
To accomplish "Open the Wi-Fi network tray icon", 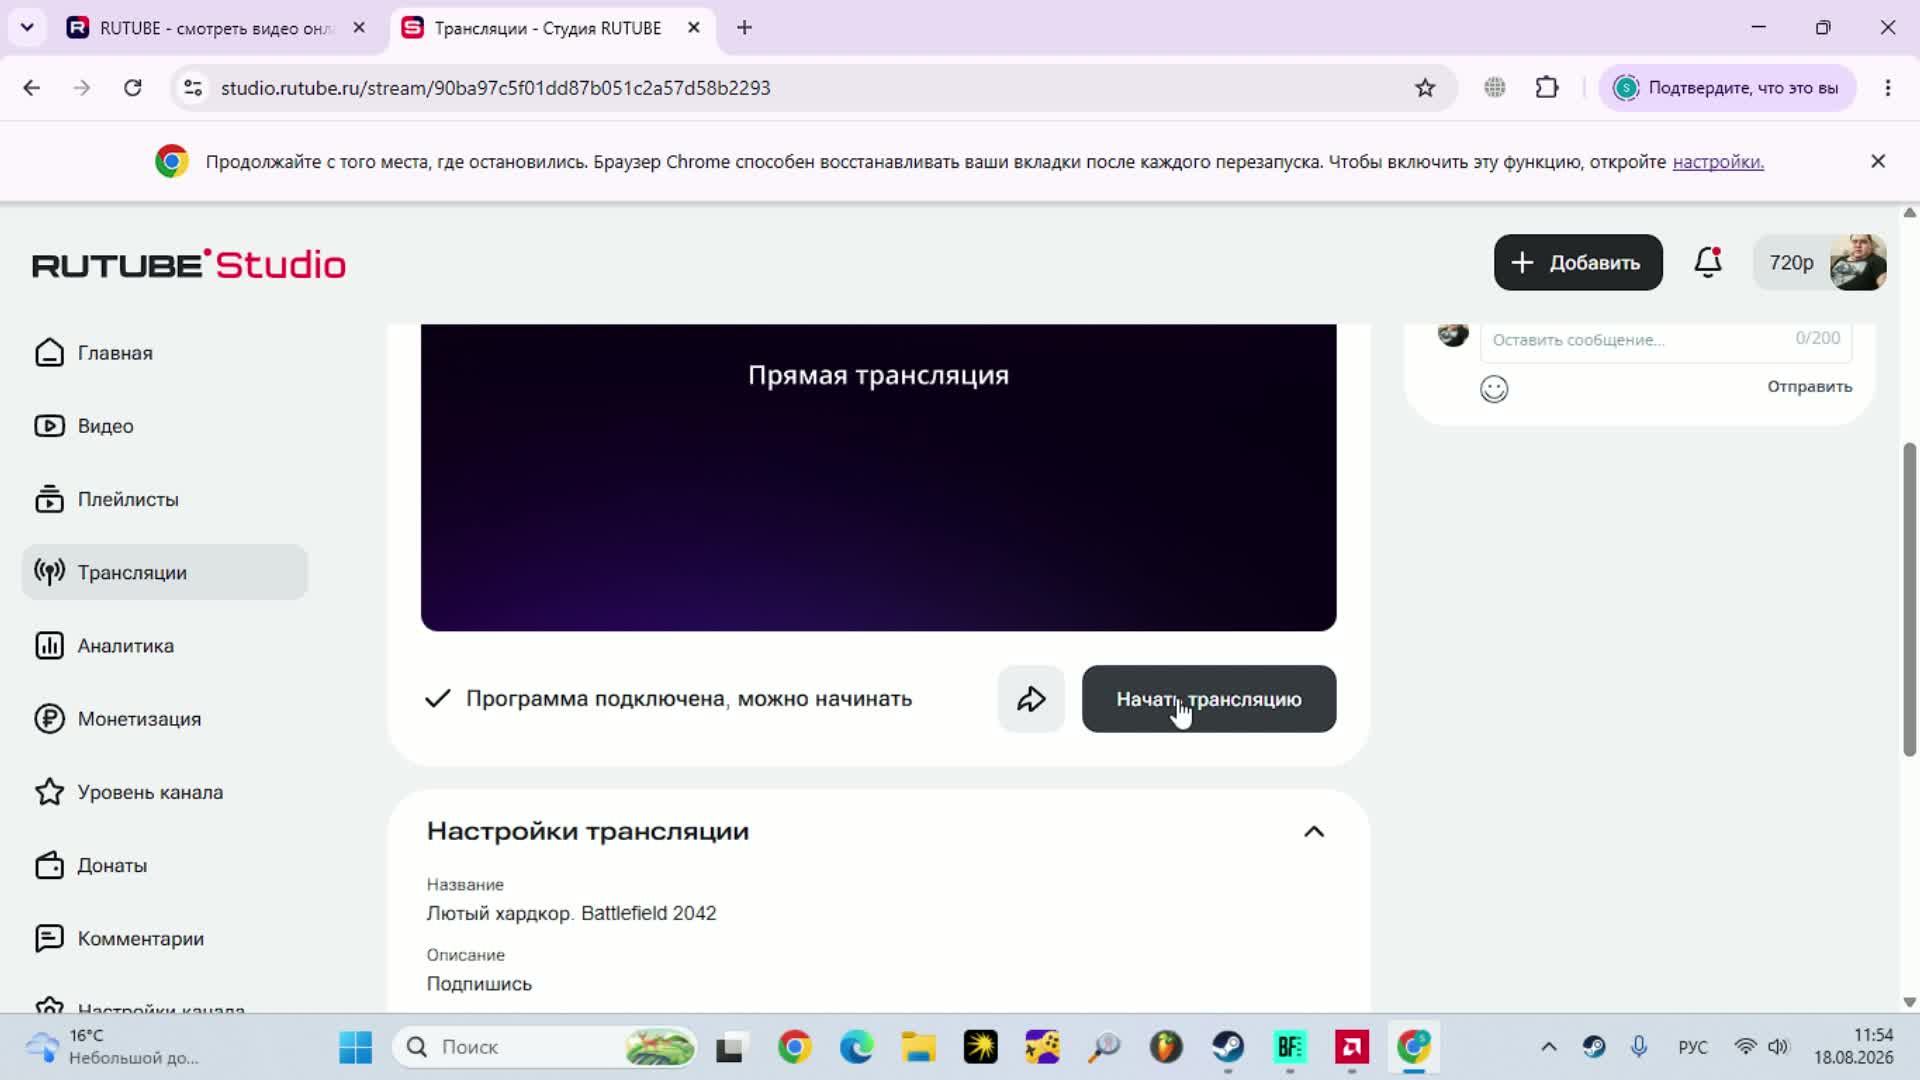I will (1745, 1047).
